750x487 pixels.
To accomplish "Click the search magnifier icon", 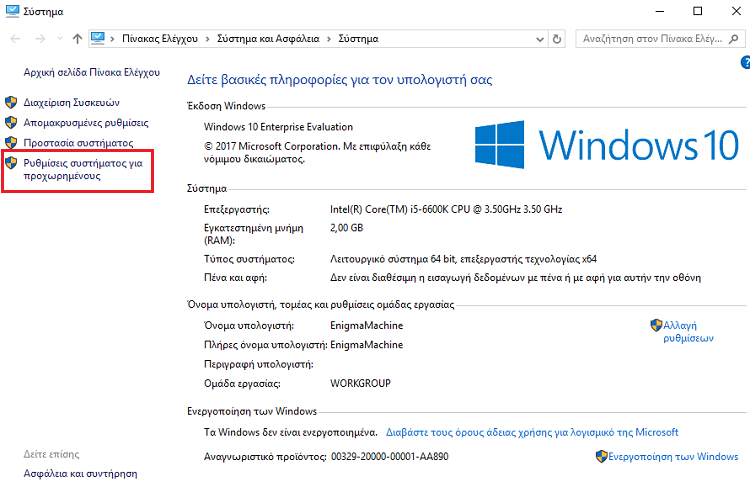I will [734, 39].
